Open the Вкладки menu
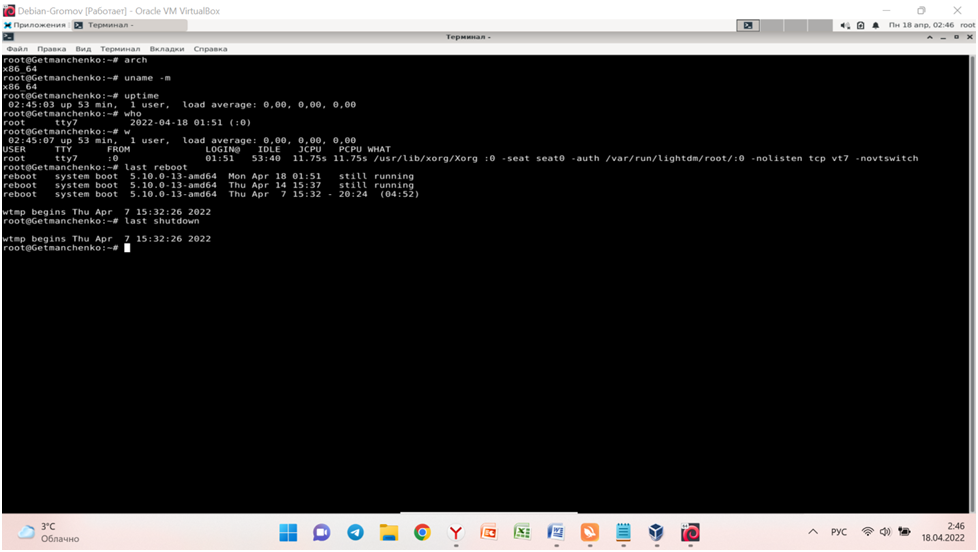Screen dimensions: 978x552 (167, 49)
